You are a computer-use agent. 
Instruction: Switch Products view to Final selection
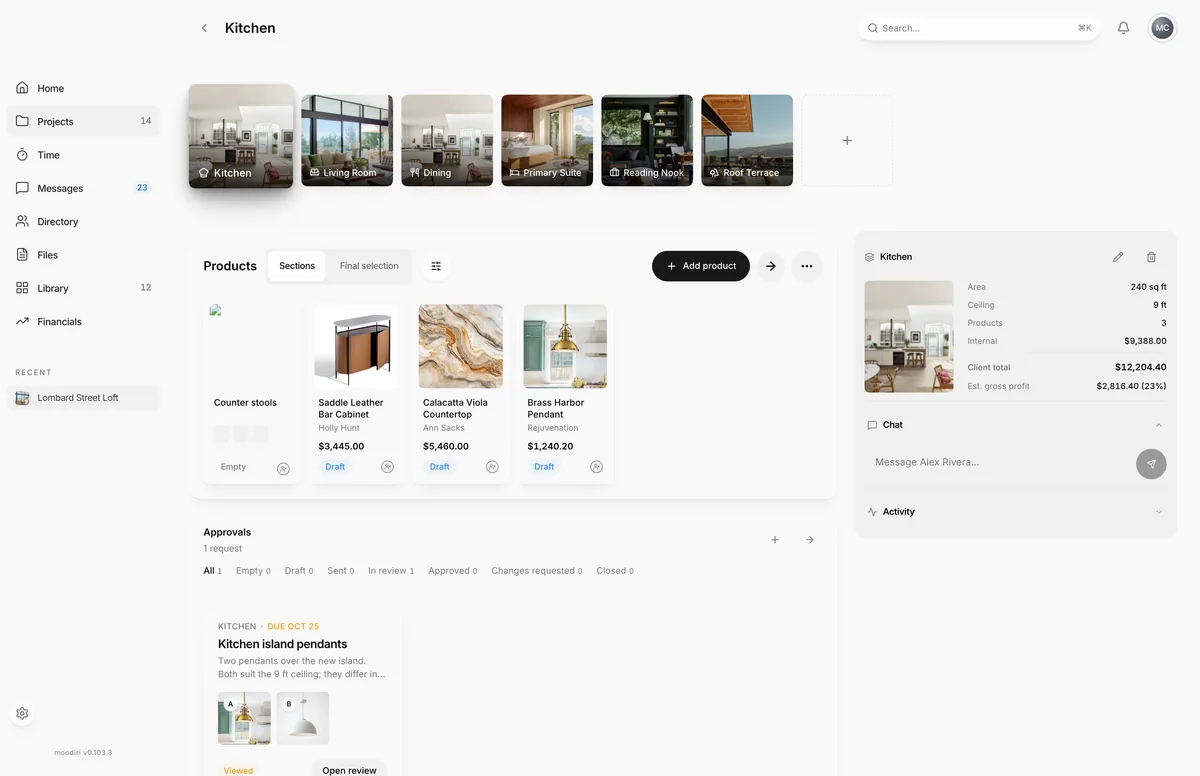tap(369, 266)
